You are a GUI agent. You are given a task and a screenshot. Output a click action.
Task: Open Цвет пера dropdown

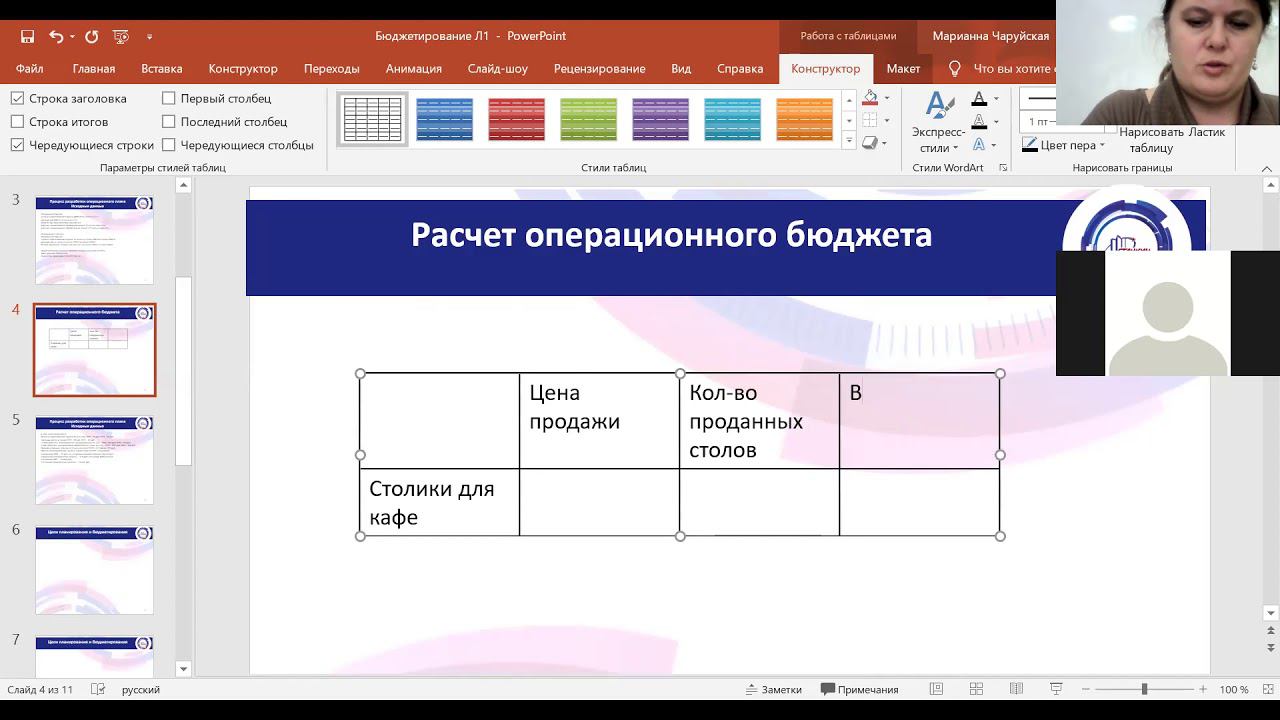click(1102, 146)
